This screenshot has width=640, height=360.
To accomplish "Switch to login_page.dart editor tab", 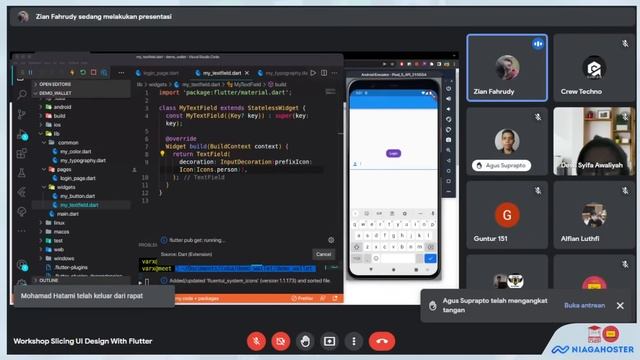I will pos(158,73).
